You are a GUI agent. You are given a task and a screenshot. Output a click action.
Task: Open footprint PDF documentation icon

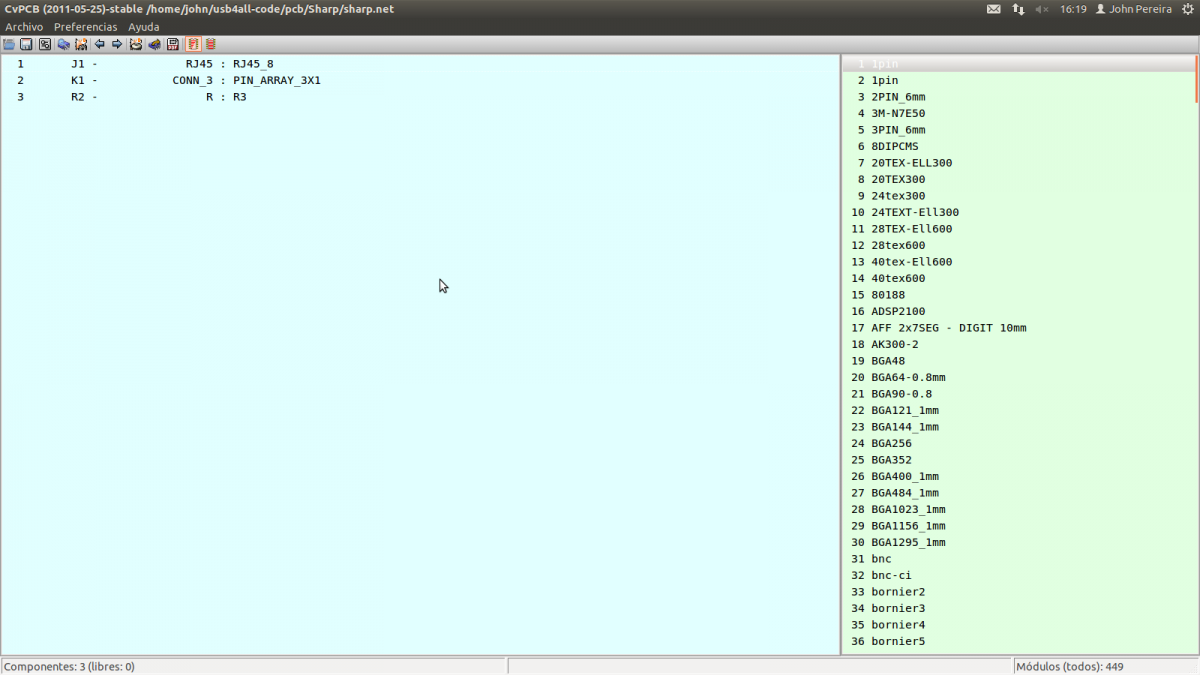pyautogui.click(x=173, y=44)
